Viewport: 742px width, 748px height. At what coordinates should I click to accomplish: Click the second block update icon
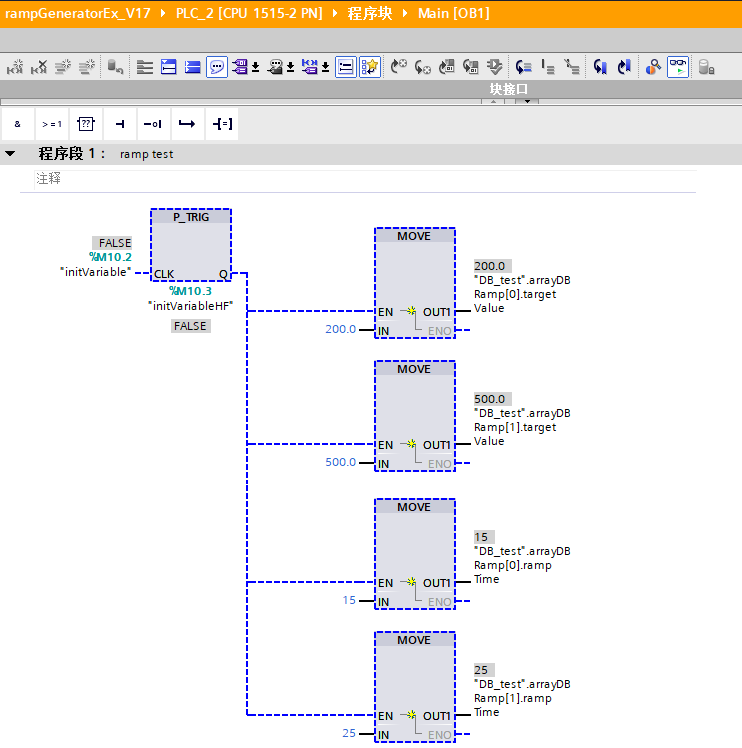point(470,67)
